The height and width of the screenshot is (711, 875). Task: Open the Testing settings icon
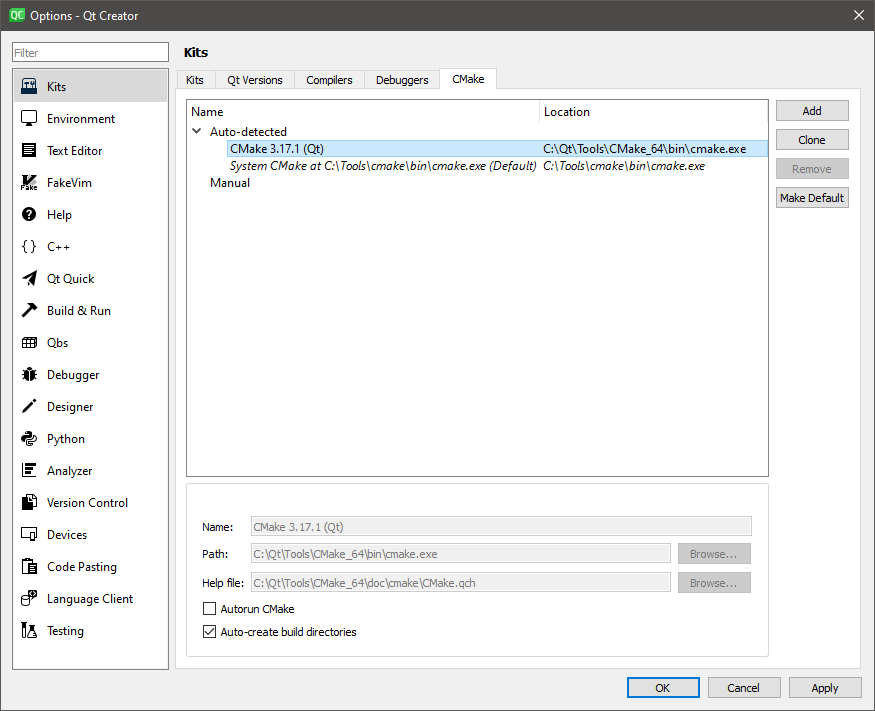28,630
